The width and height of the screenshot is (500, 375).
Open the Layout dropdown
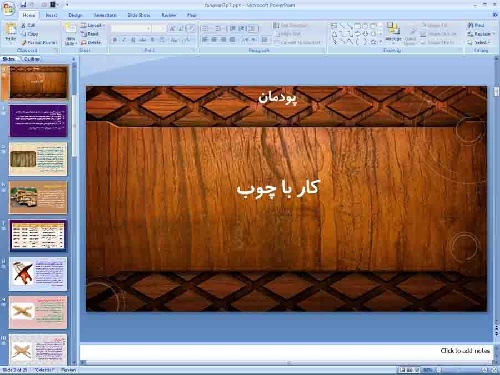click(x=93, y=25)
